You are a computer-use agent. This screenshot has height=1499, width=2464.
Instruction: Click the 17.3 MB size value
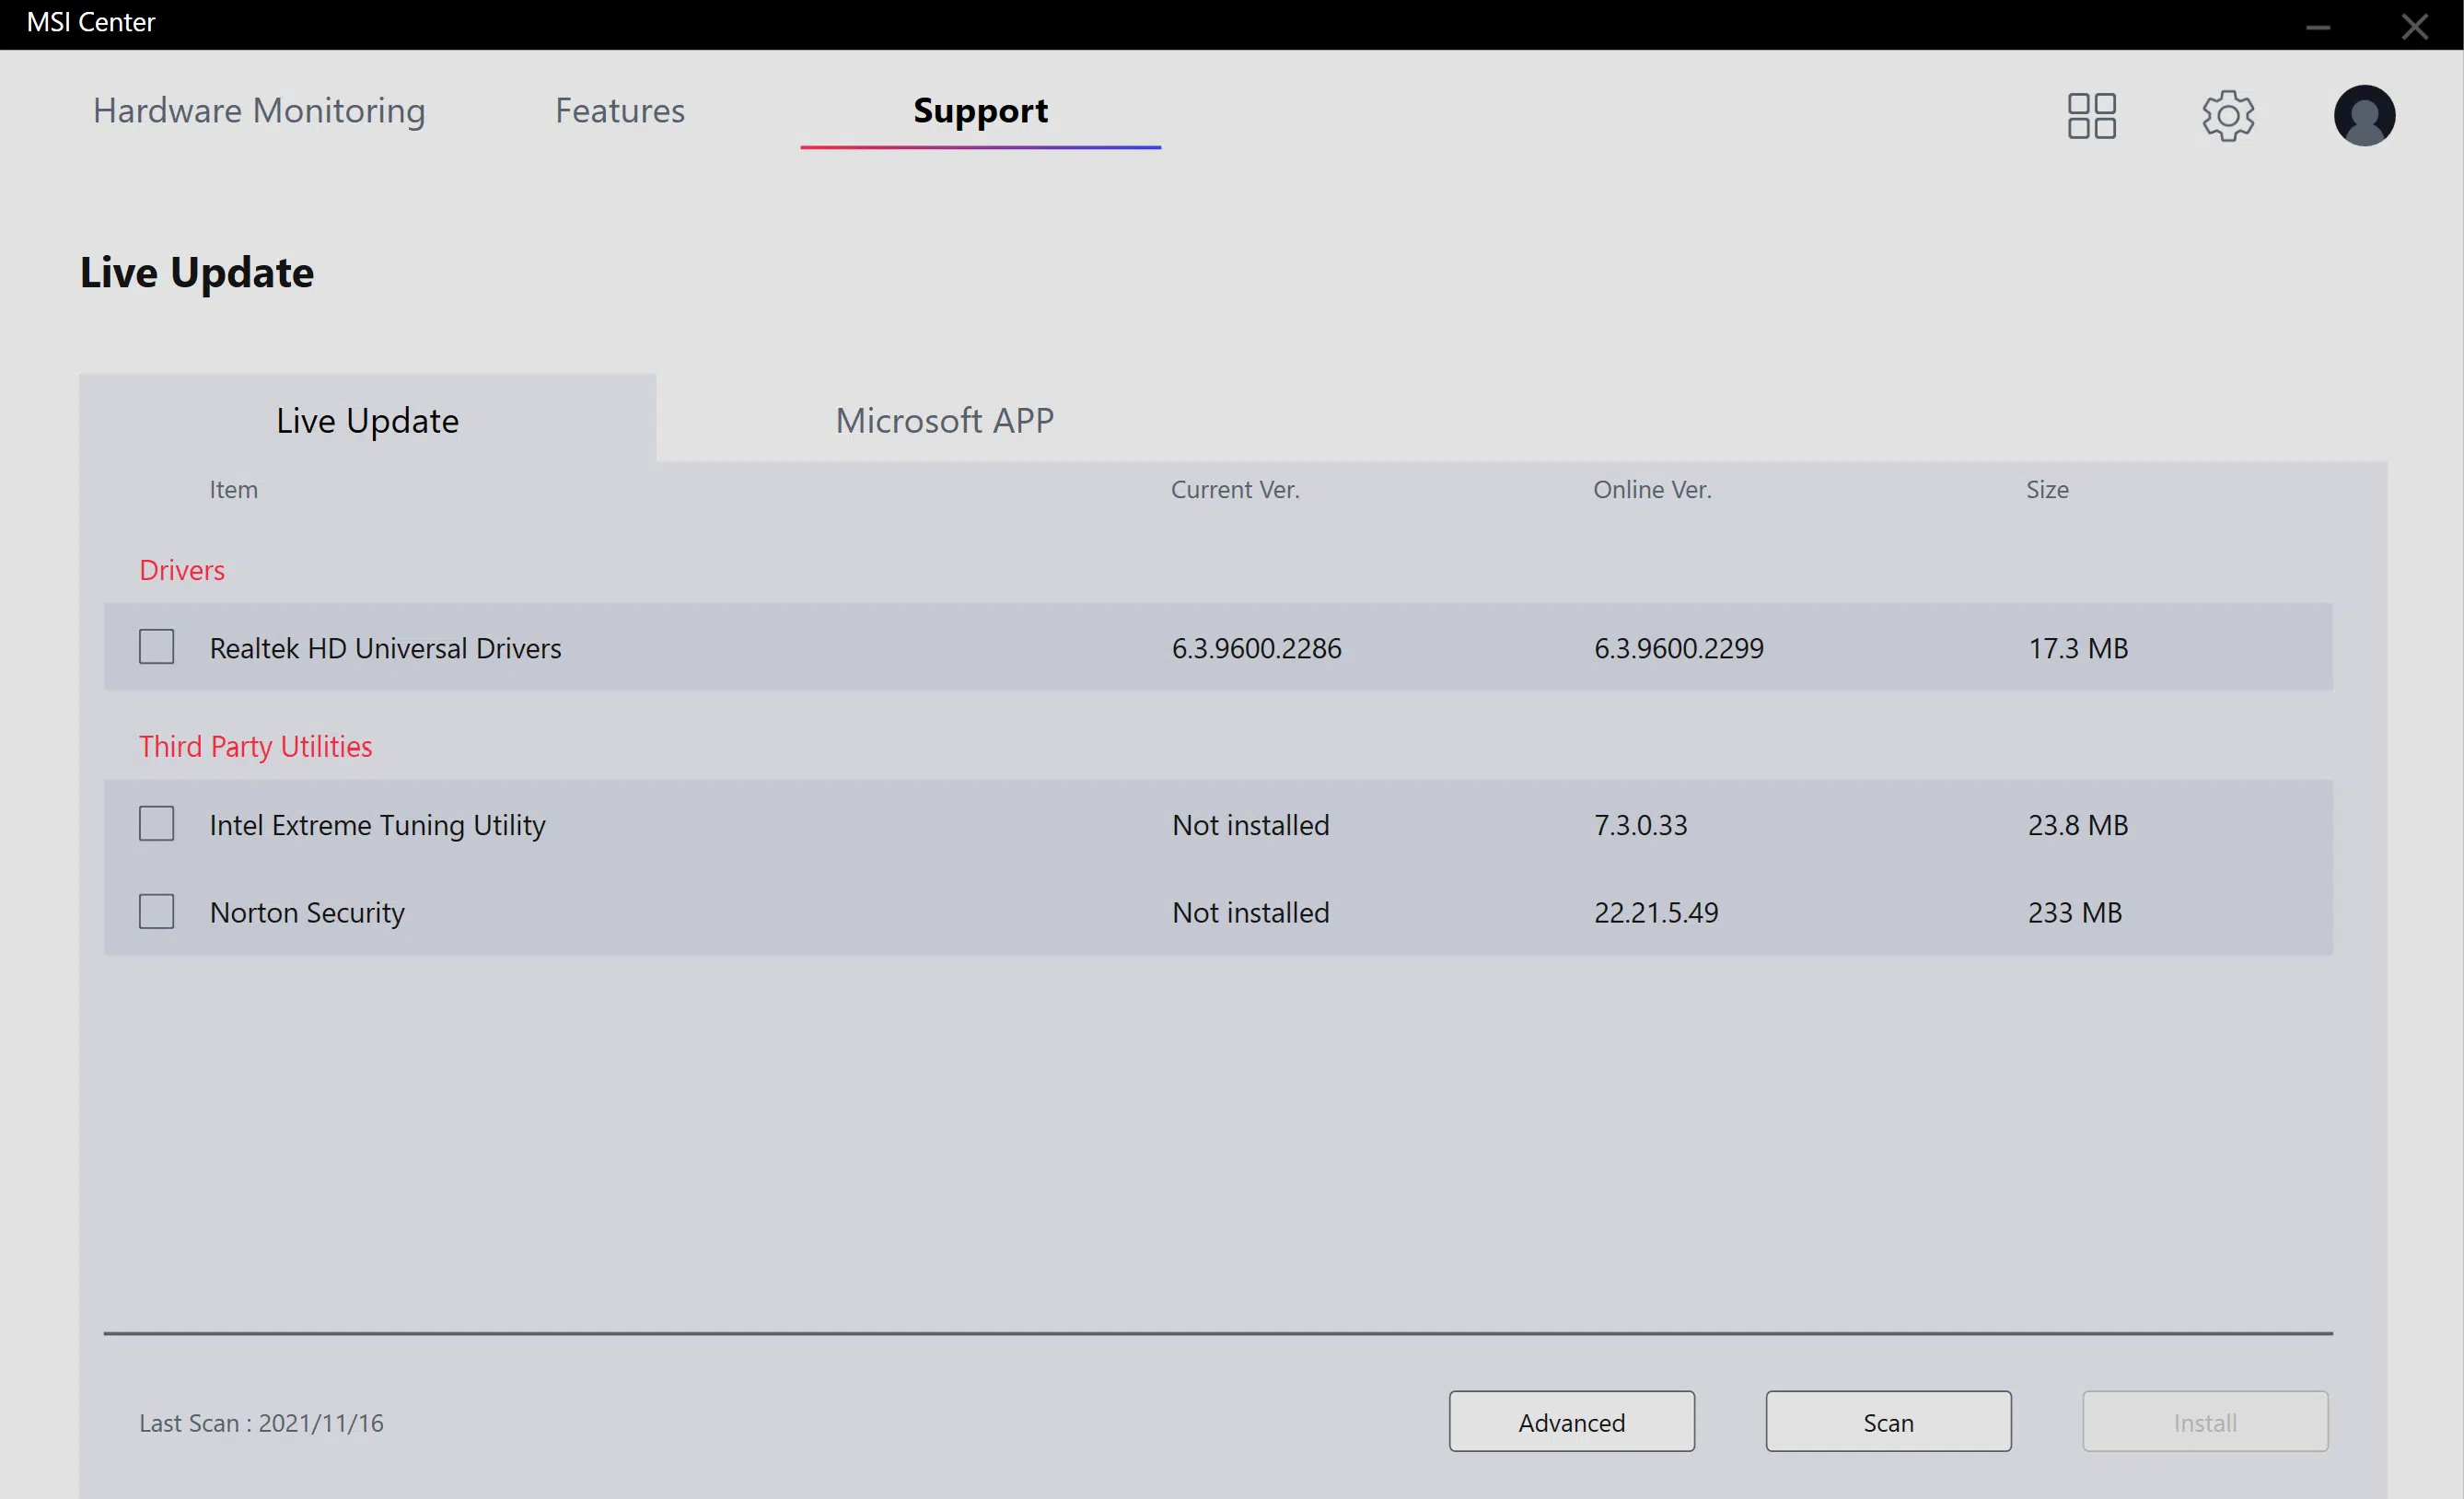point(2077,648)
